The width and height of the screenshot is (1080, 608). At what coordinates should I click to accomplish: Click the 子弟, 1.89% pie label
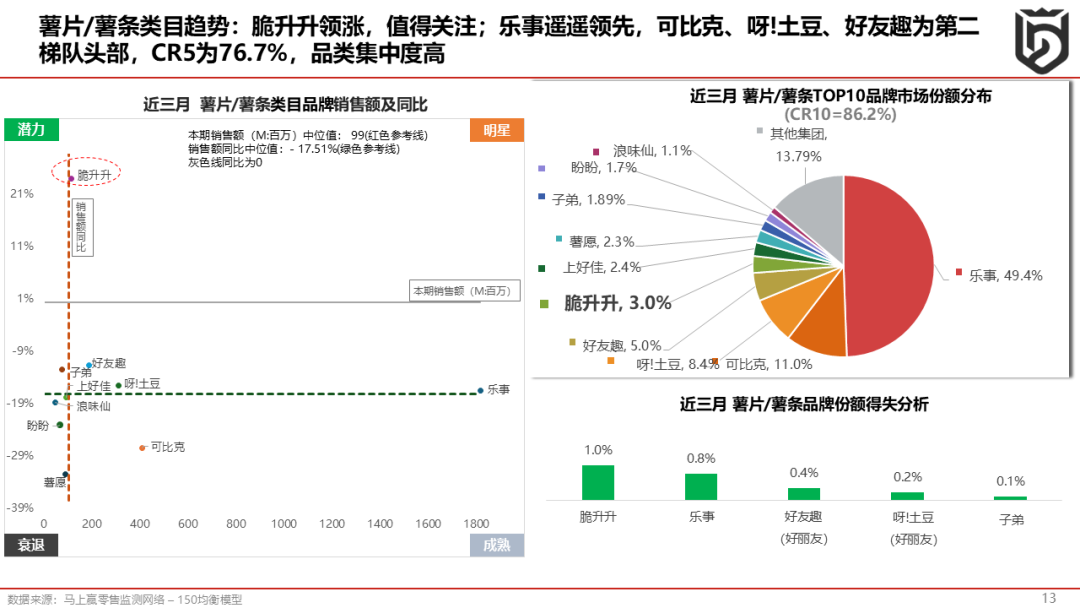[589, 200]
